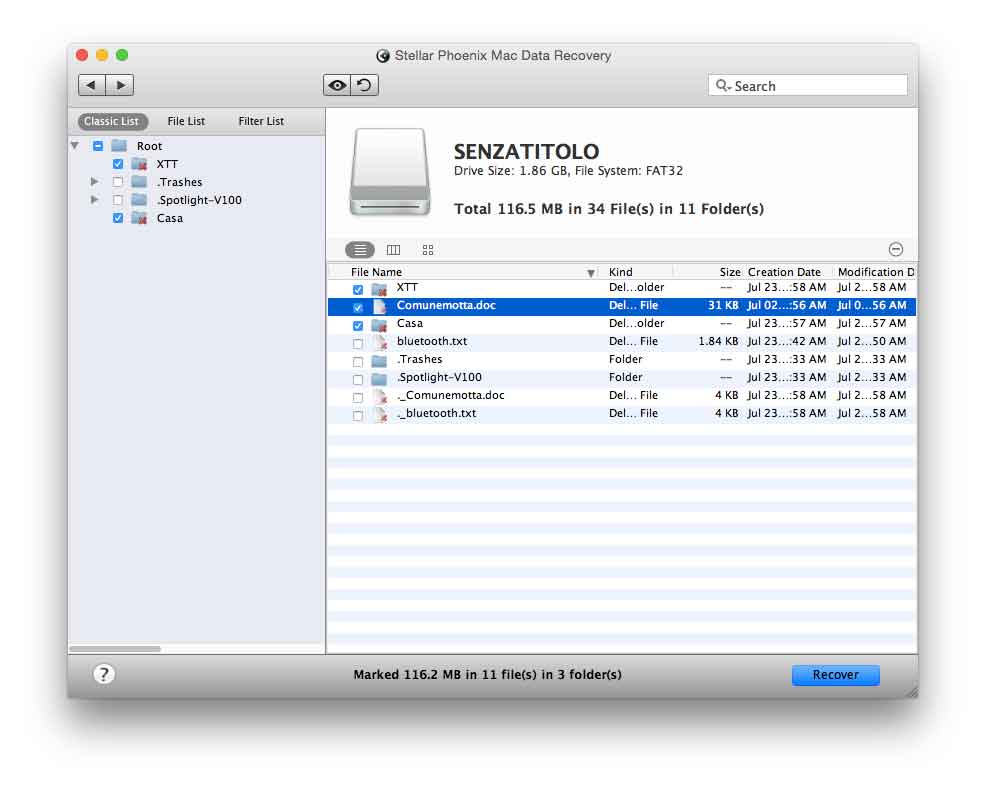Click the .Trashes folder icon in the tree
The width and height of the screenshot is (986, 790).
(139, 182)
